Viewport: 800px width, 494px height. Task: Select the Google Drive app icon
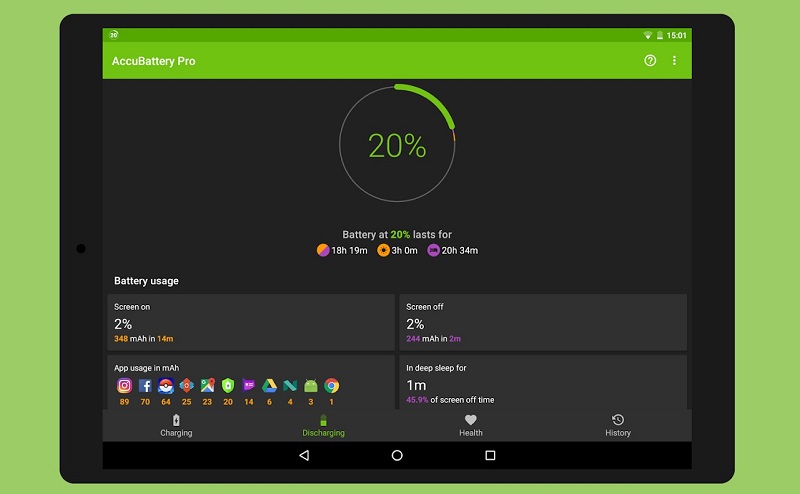point(269,385)
